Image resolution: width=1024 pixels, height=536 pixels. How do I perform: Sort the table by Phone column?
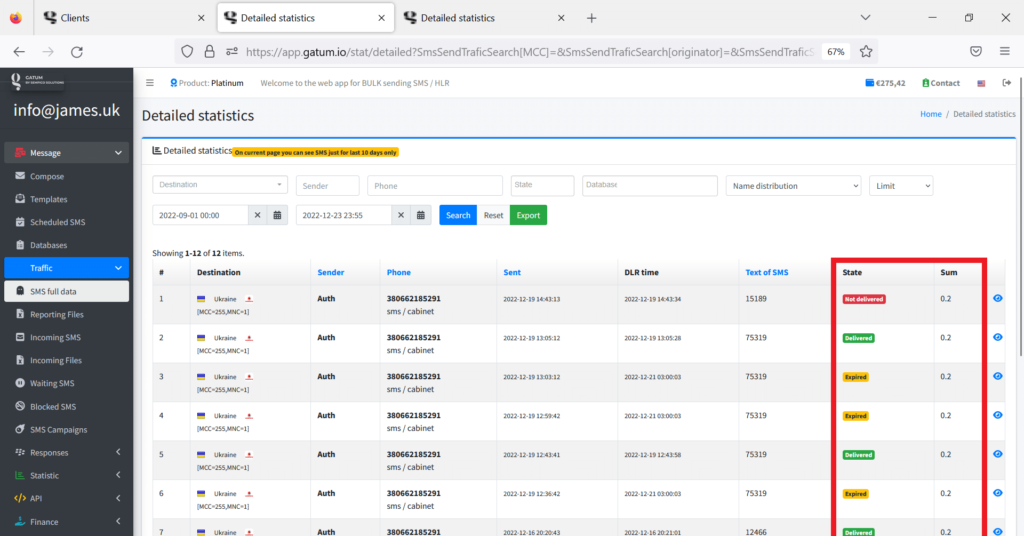point(398,272)
